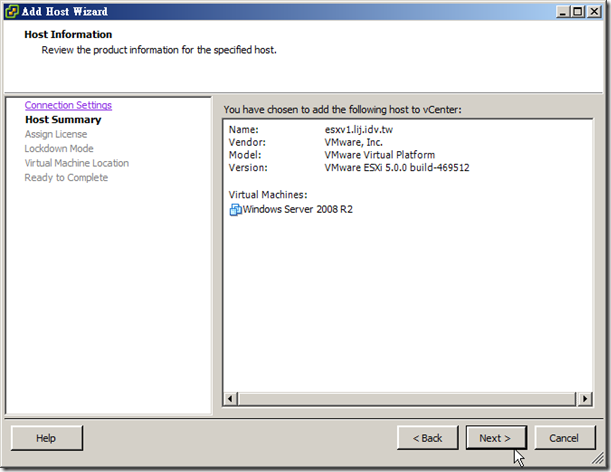Click the resize grip at window corner
This screenshot has height=472, width=611.
tap(598, 459)
